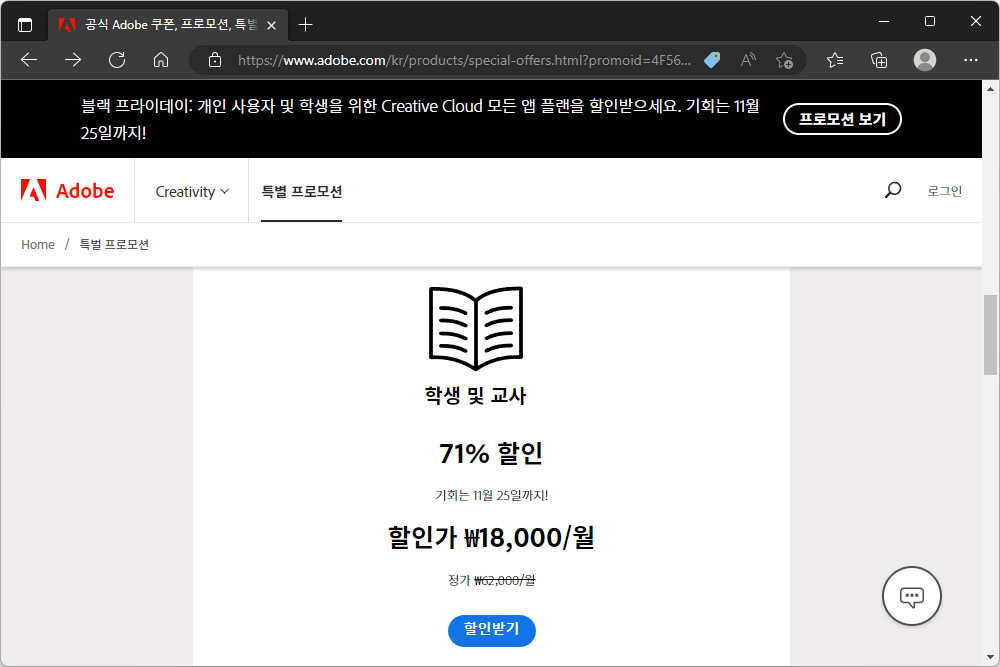1000x667 pixels.
Task: Click the 기회는 11월 25일까지! text
Action: click(492, 495)
